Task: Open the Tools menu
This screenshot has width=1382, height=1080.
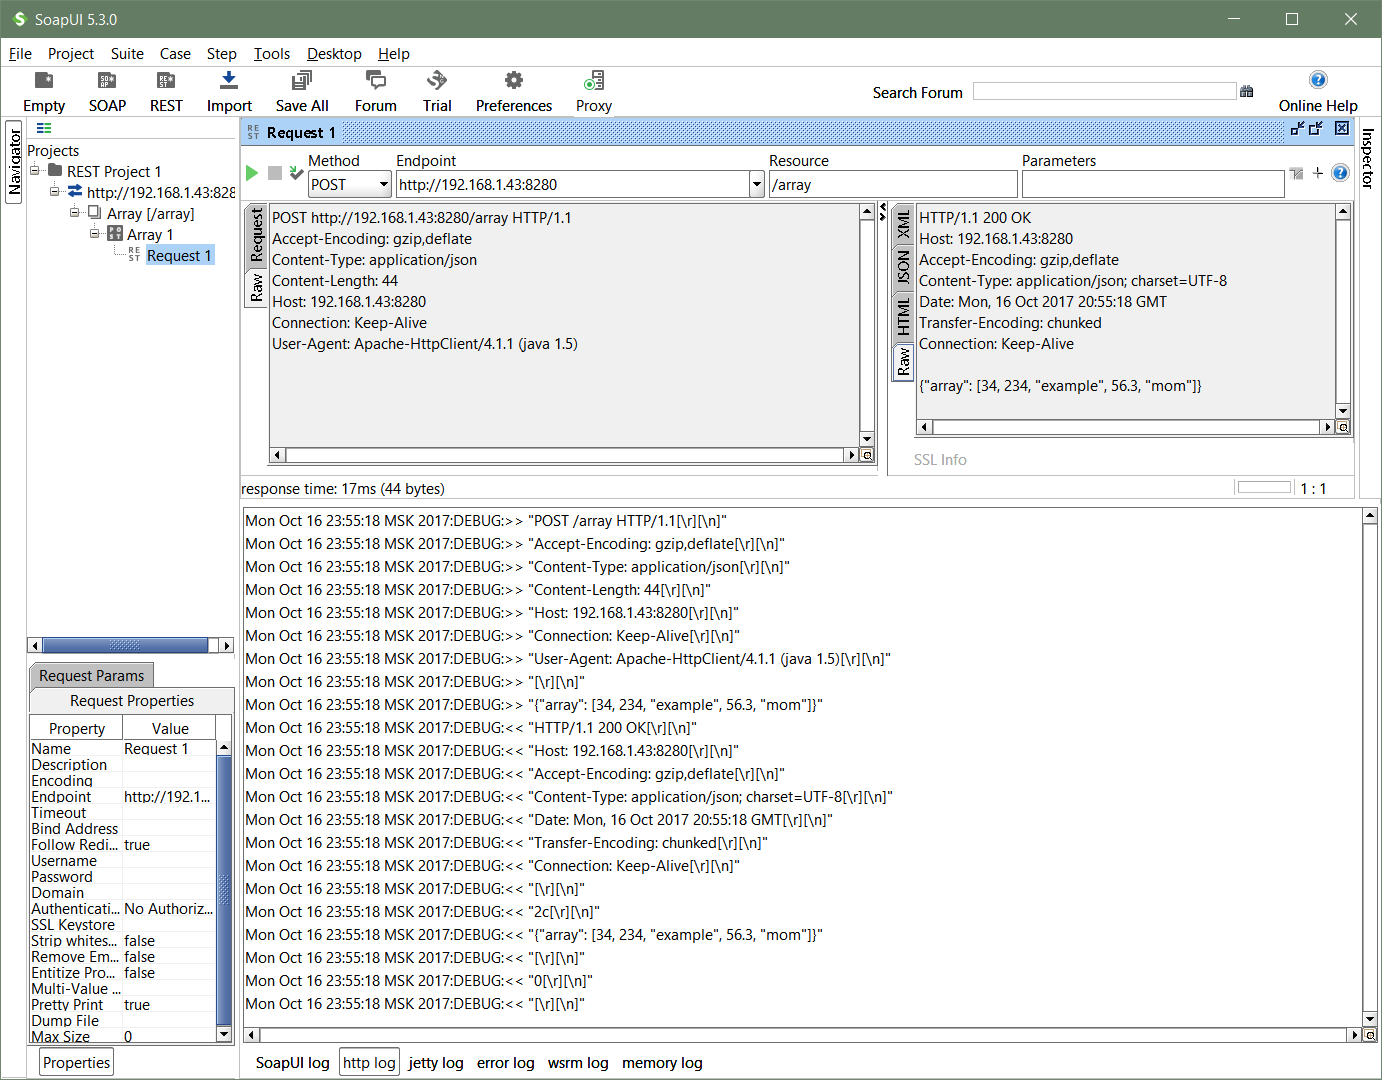Action: (x=271, y=54)
